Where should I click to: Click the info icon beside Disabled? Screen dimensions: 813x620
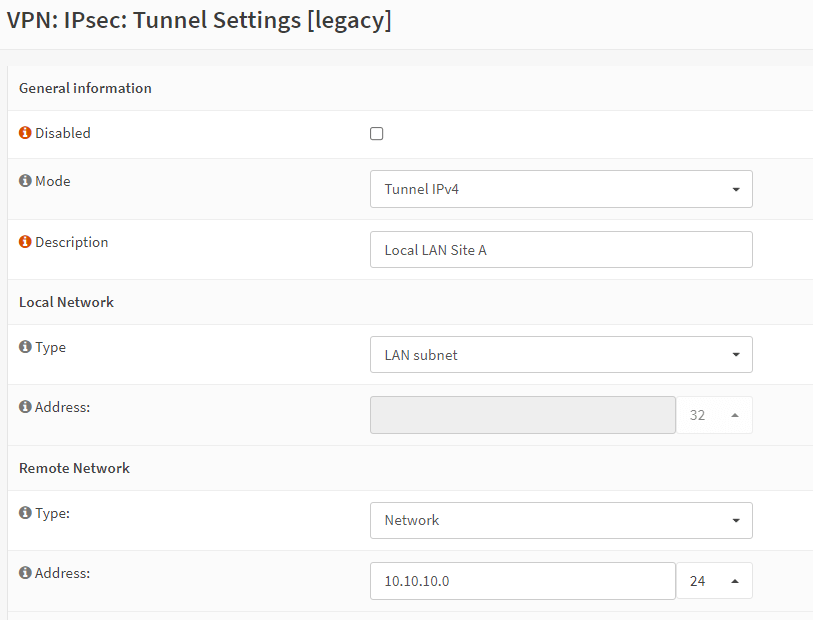25,133
